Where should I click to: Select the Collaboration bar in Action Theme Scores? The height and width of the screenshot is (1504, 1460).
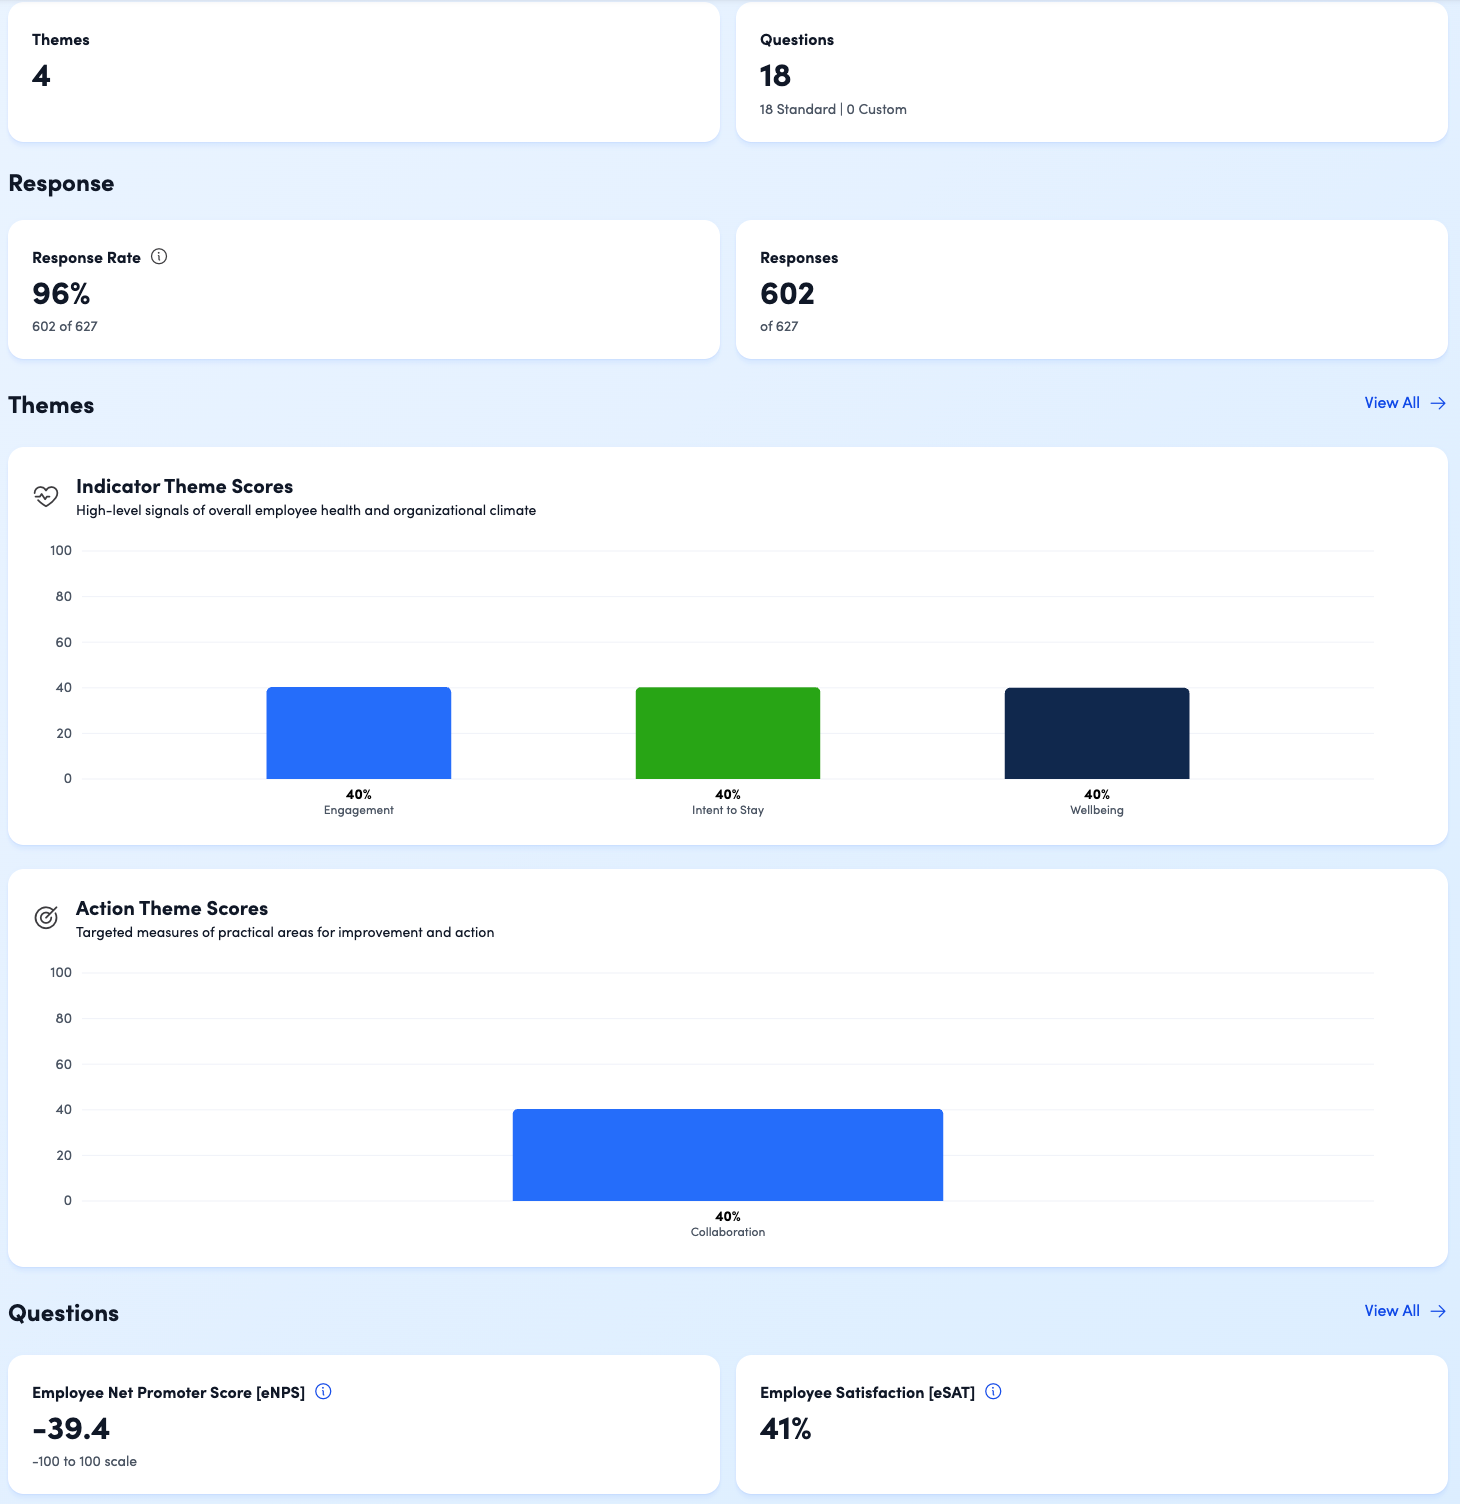[727, 1154]
